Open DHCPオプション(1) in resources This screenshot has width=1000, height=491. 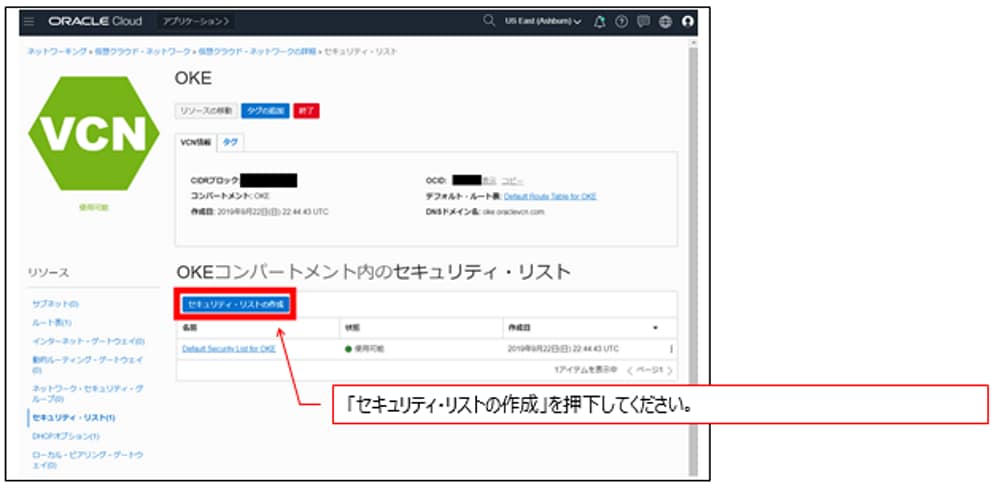(66, 436)
